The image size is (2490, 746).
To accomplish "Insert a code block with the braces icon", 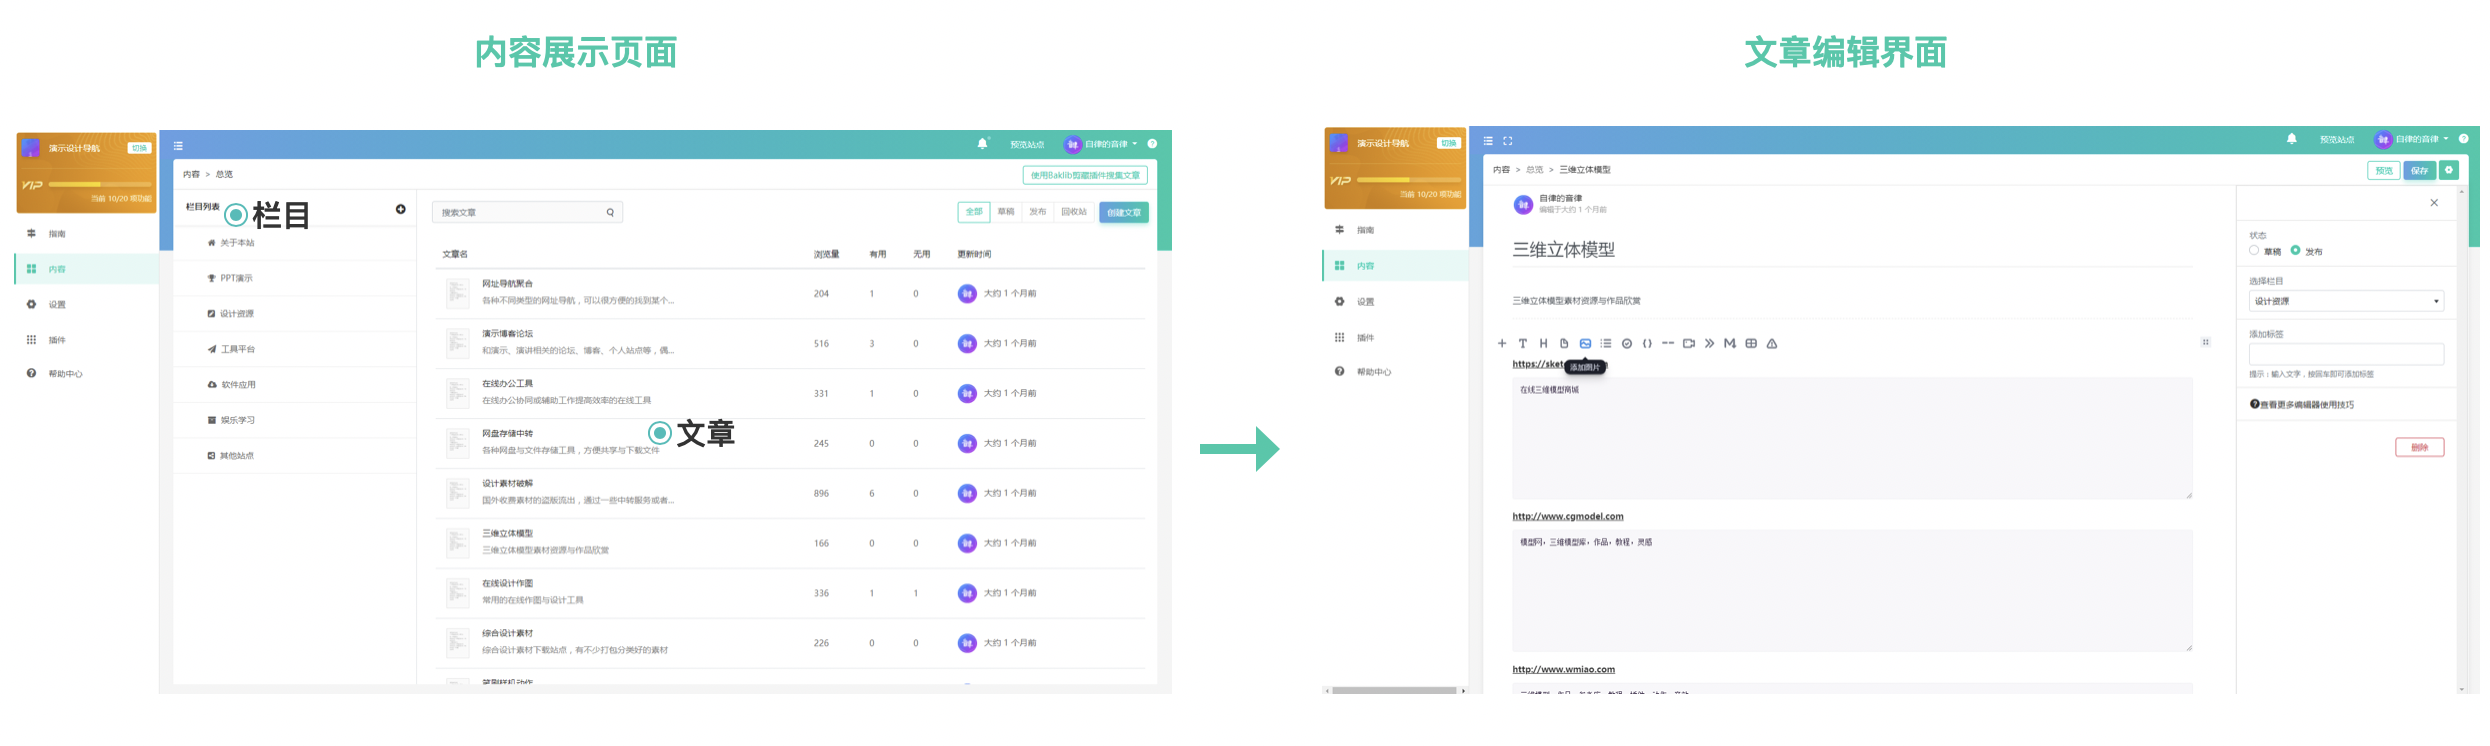I will click(1647, 343).
